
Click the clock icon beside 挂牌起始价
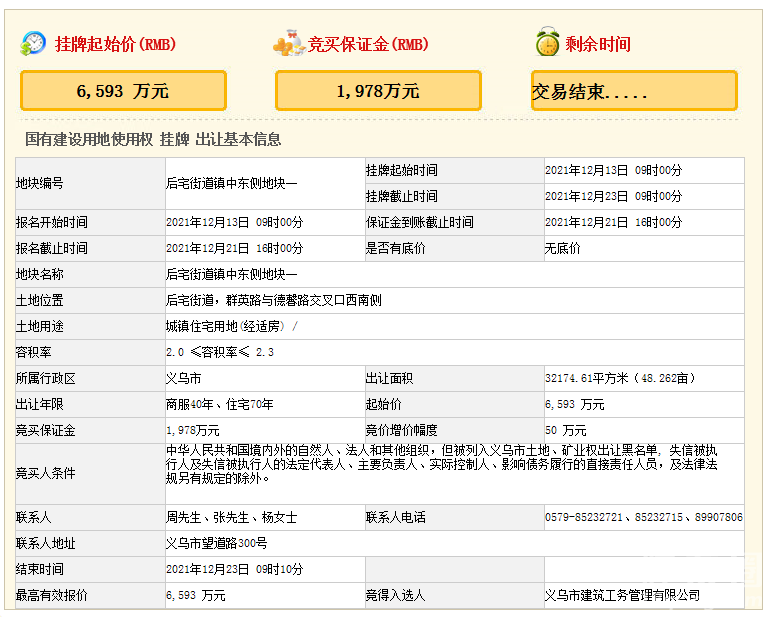click(x=34, y=44)
